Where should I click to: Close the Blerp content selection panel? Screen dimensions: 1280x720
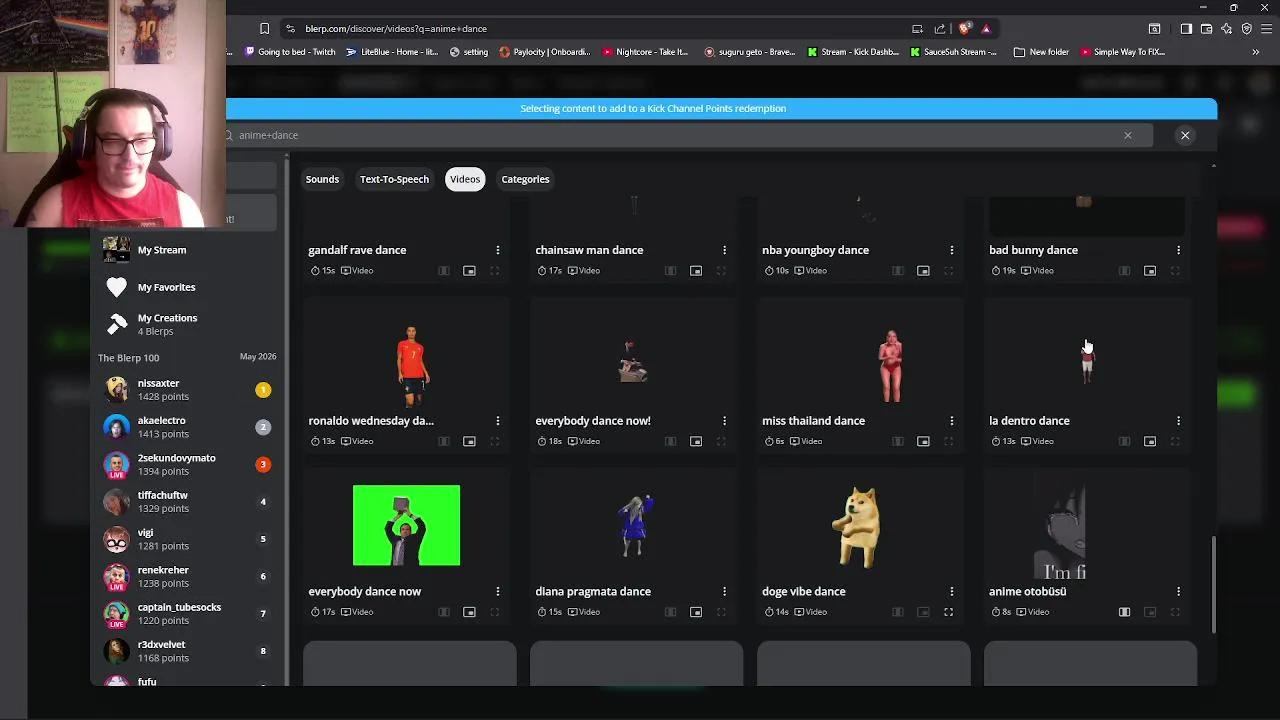[1185, 135]
